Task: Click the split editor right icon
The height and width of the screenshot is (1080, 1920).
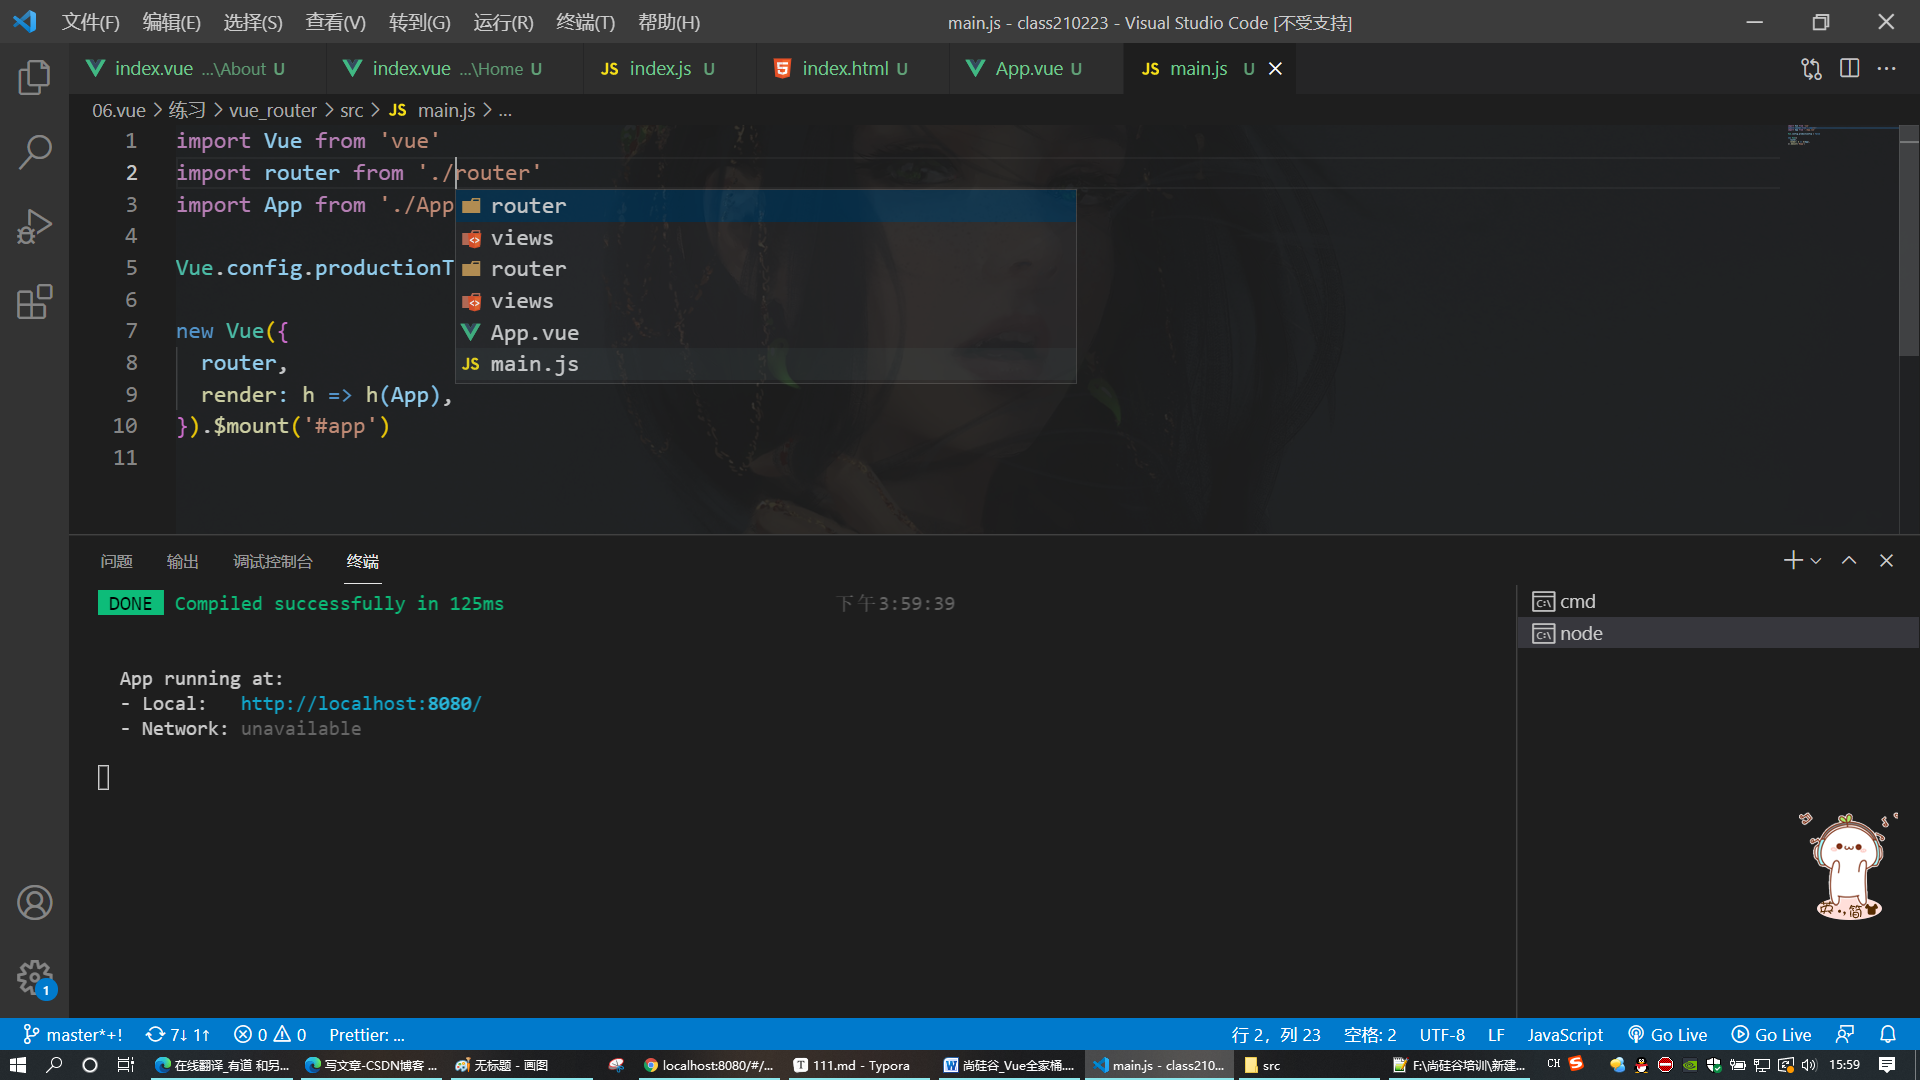Action: coord(1849,68)
